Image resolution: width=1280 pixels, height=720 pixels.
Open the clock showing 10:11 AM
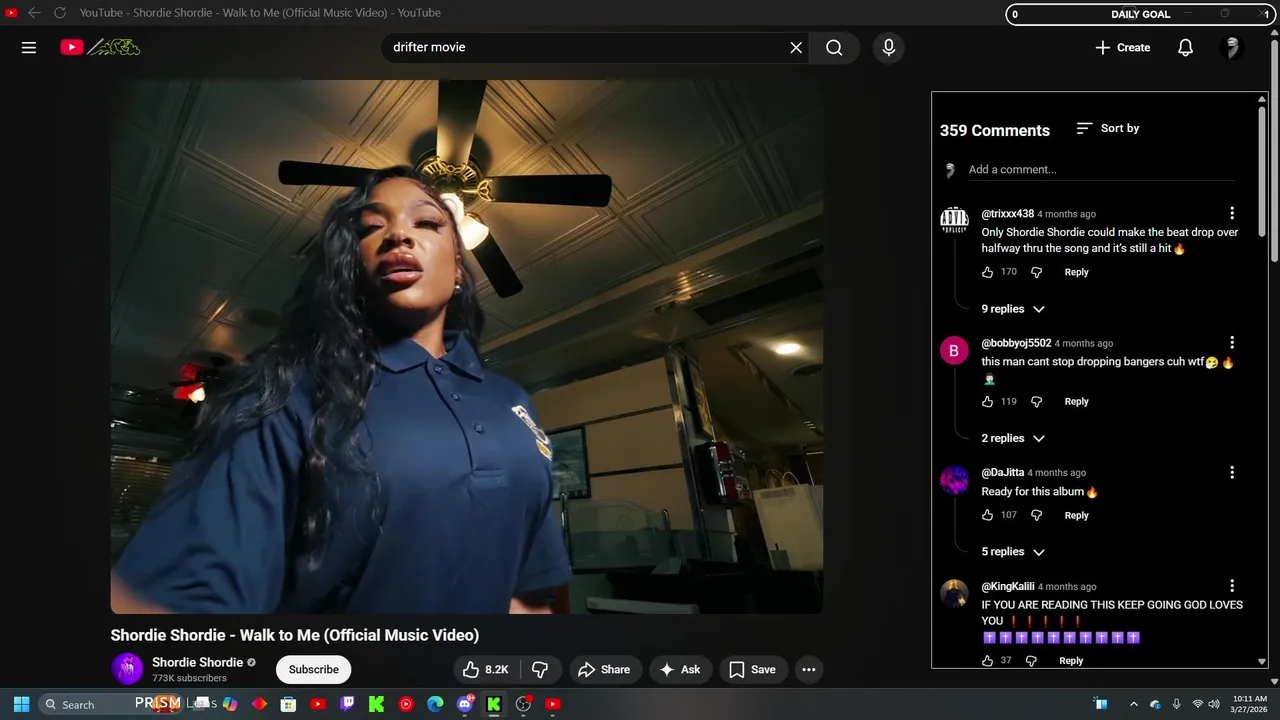[1250, 704]
